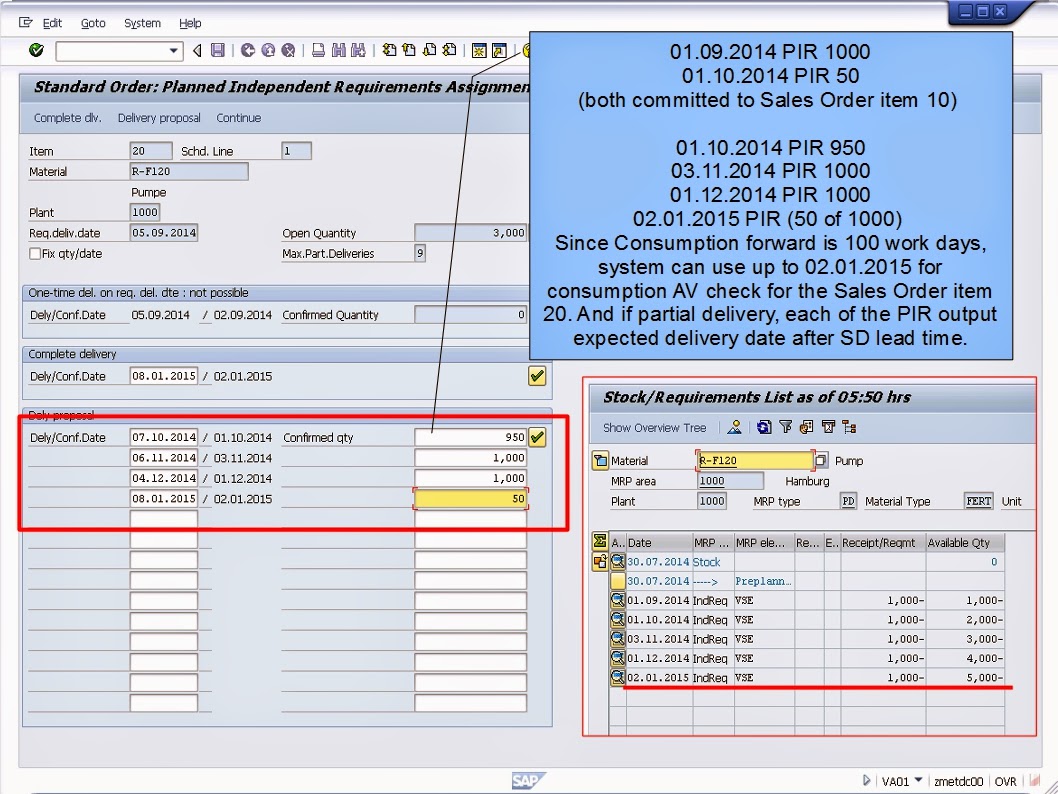Refresh the Stock/Requirements List
Image resolution: width=1058 pixels, height=794 pixels.
point(762,428)
